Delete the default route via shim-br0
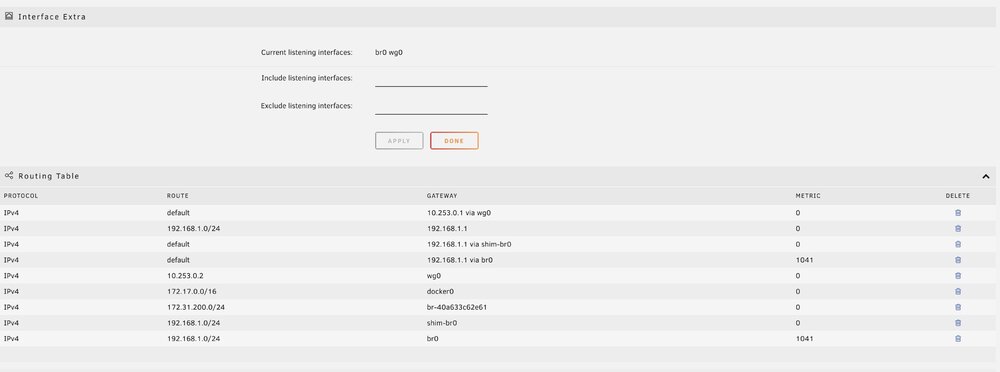 [958, 244]
